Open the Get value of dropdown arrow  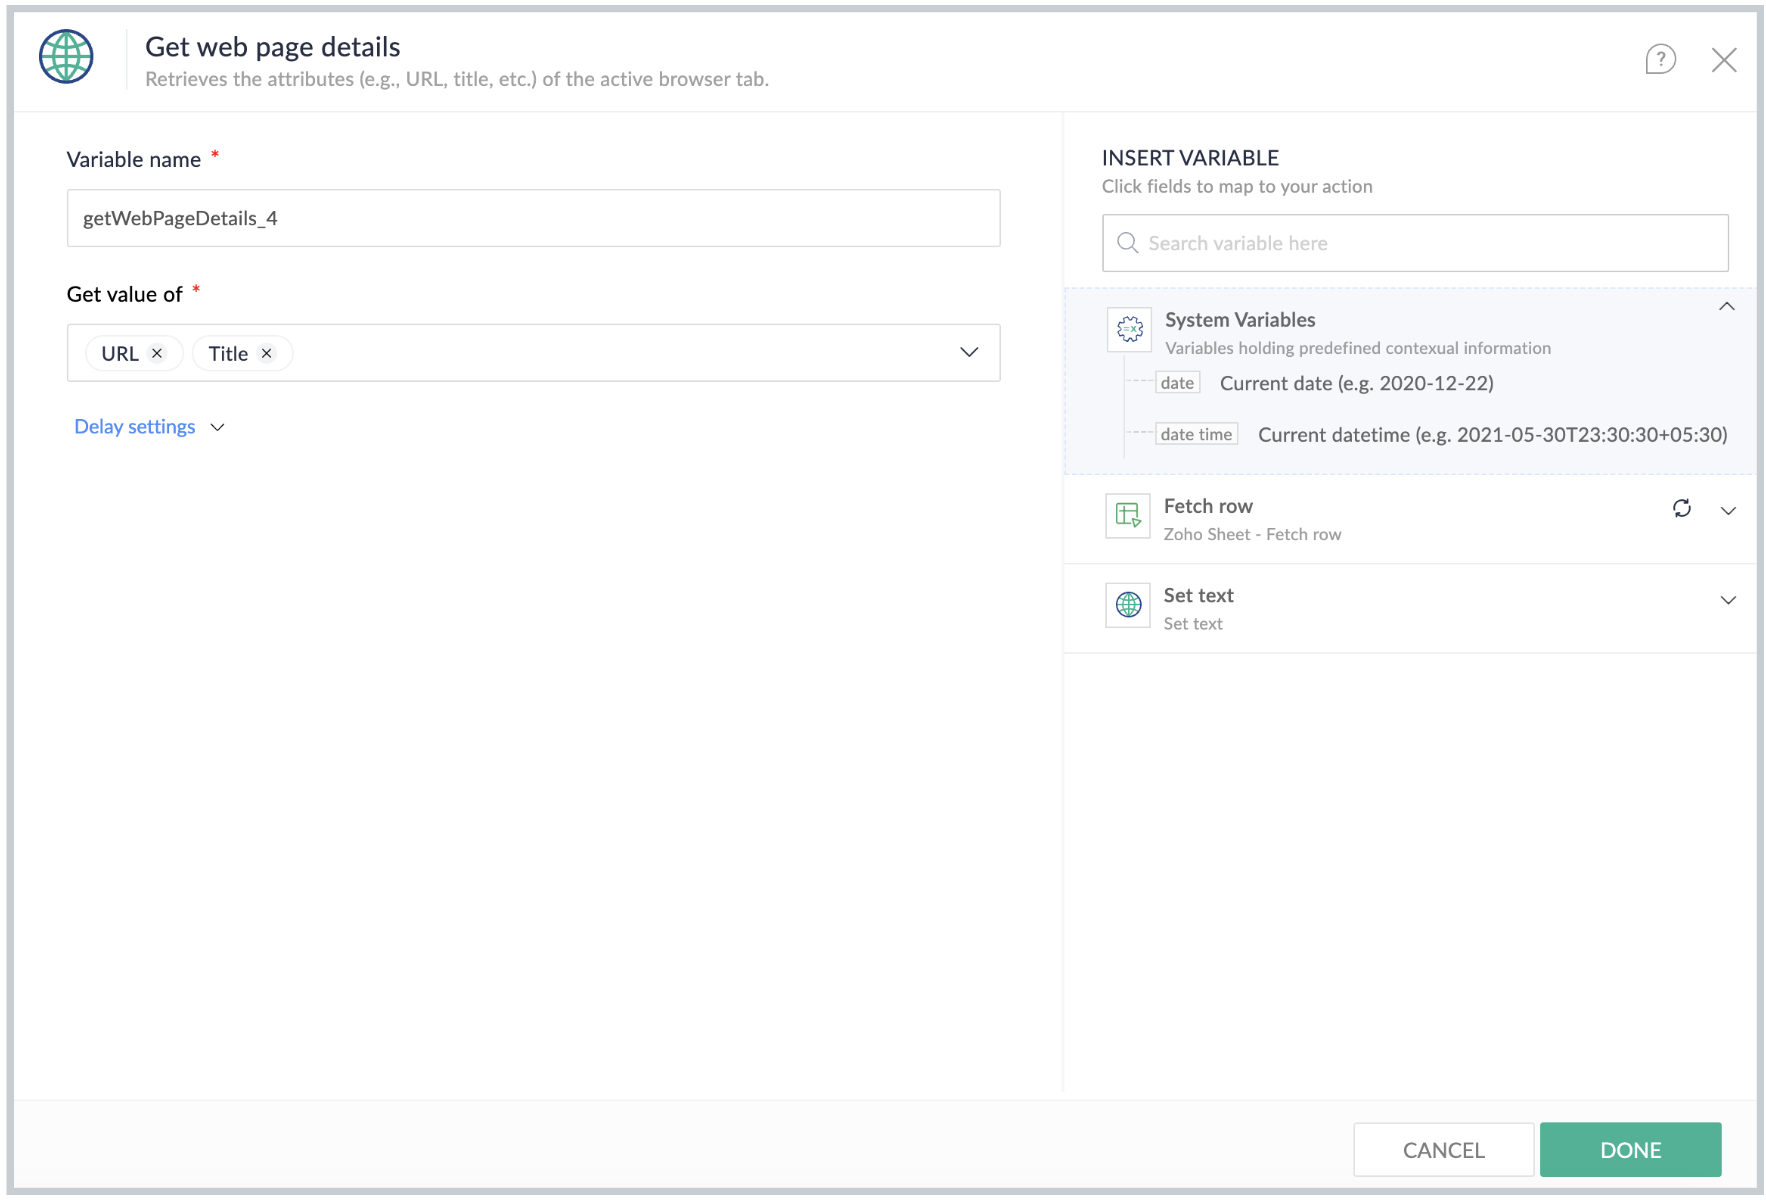click(x=969, y=352)
